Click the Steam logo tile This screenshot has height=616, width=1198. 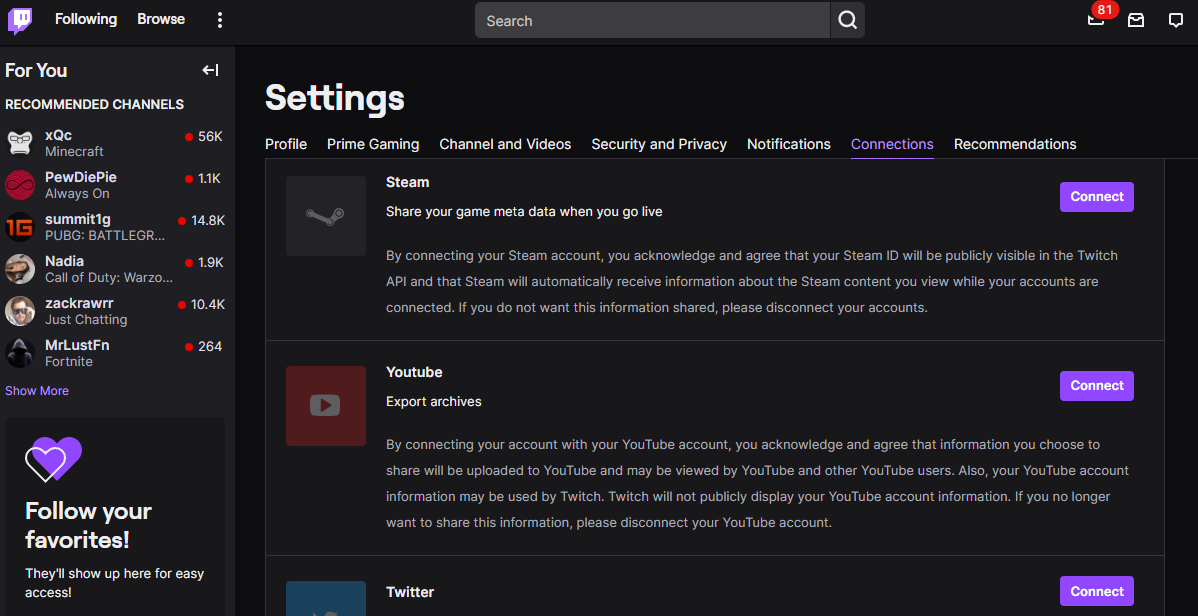pyautogui.click(x=325, y=216)
